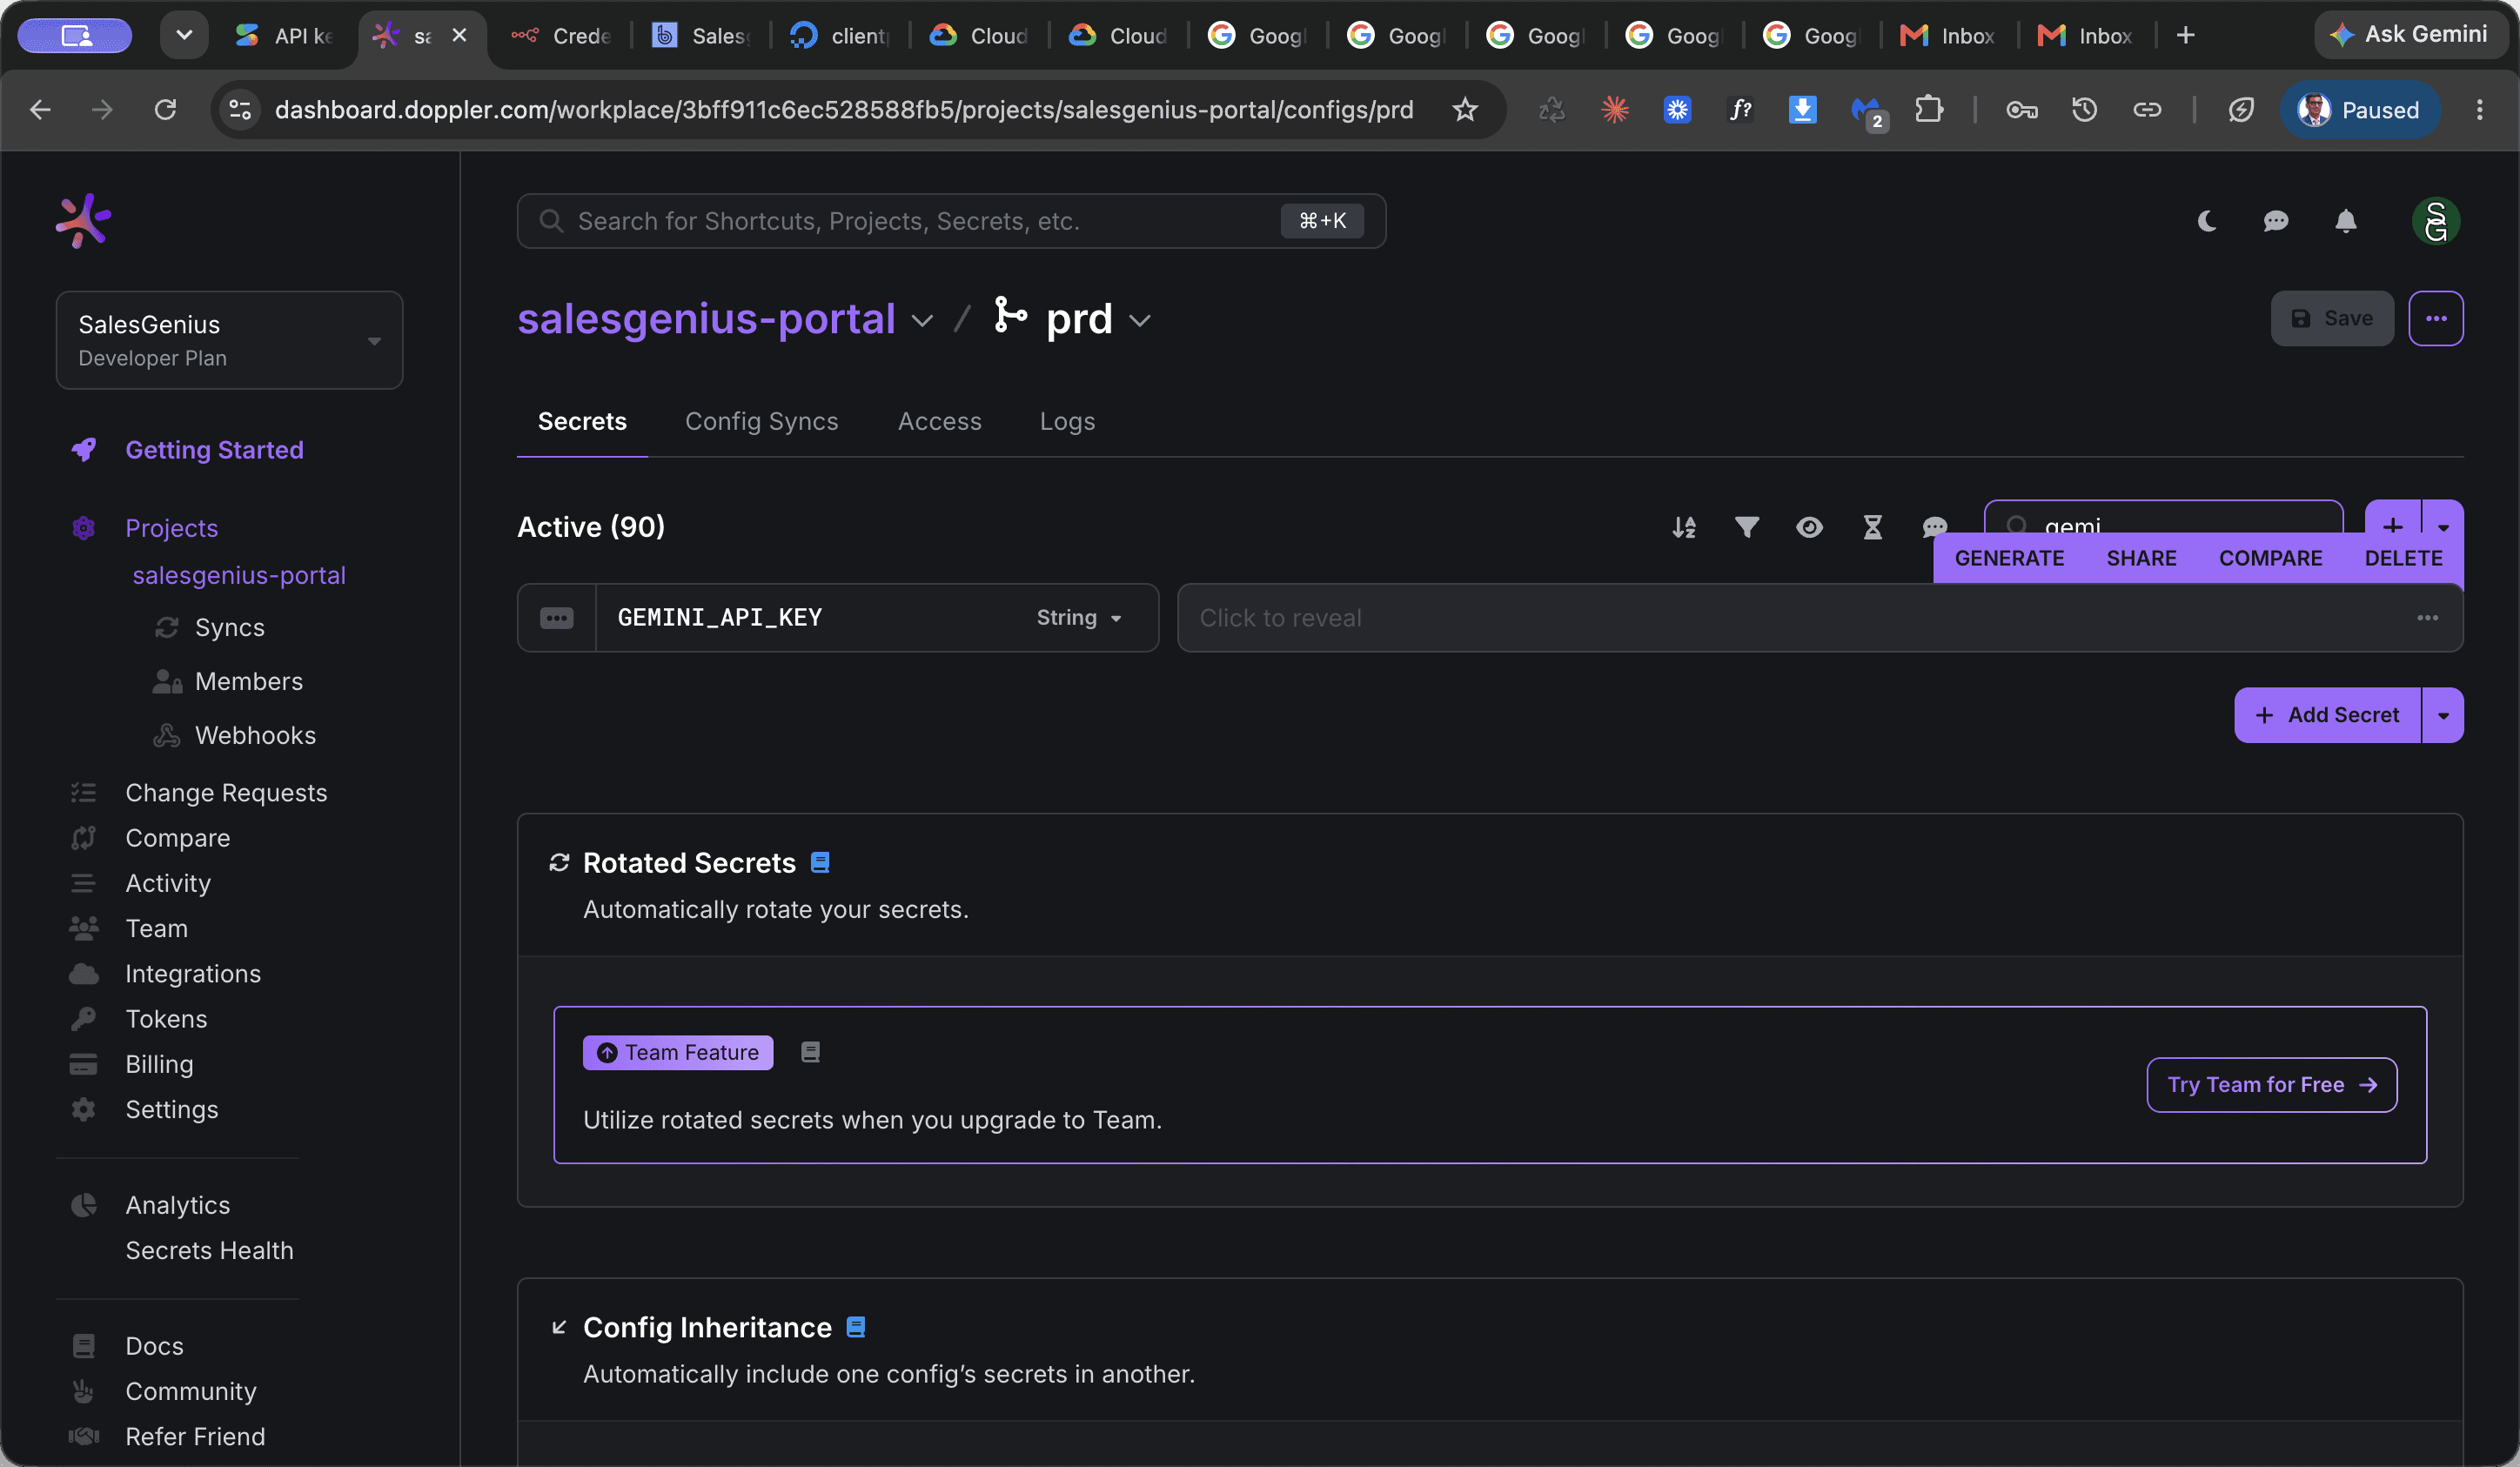Open the feedback chat bubble in the header

coord(2276,221)
